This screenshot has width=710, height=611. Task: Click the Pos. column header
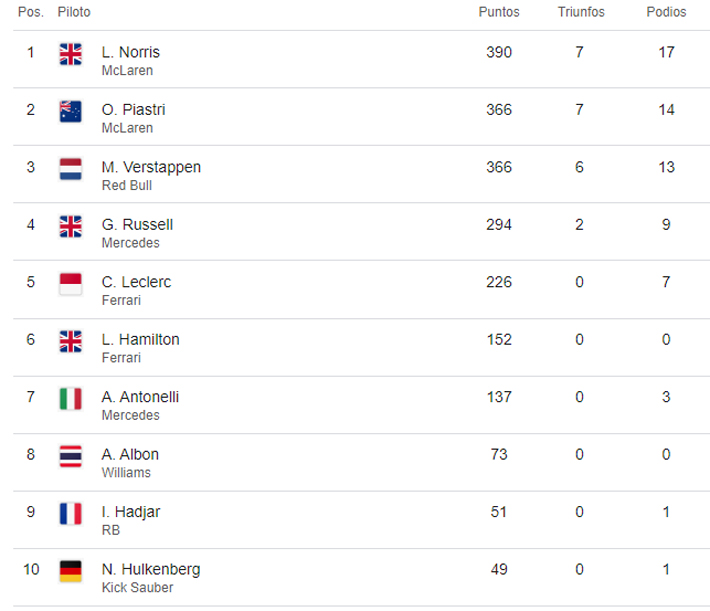pos(30,13)
